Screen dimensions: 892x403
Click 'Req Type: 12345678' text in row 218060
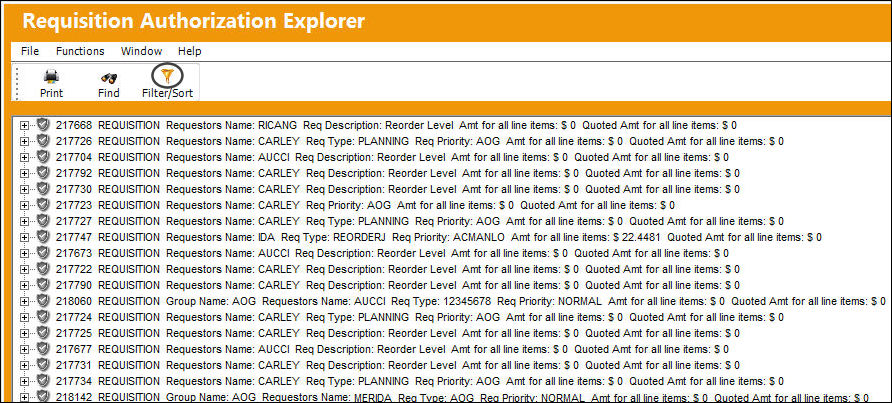441,301
